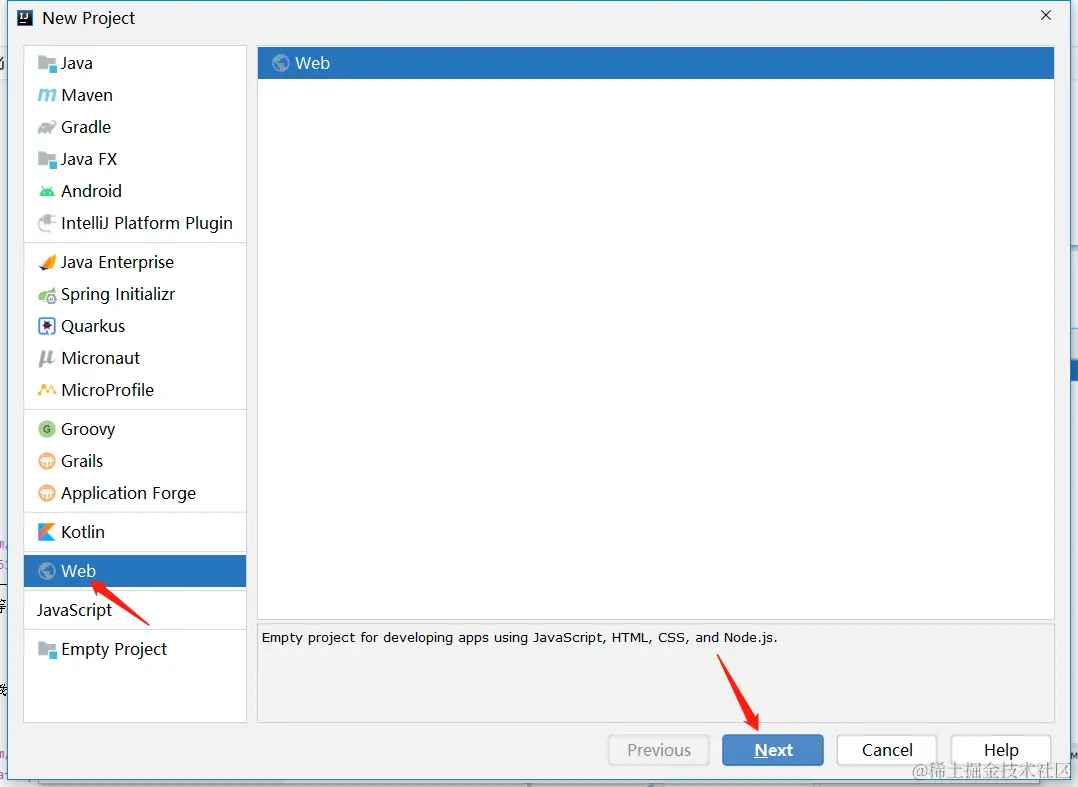Select the Java Enterprise label

pos(117,262)
